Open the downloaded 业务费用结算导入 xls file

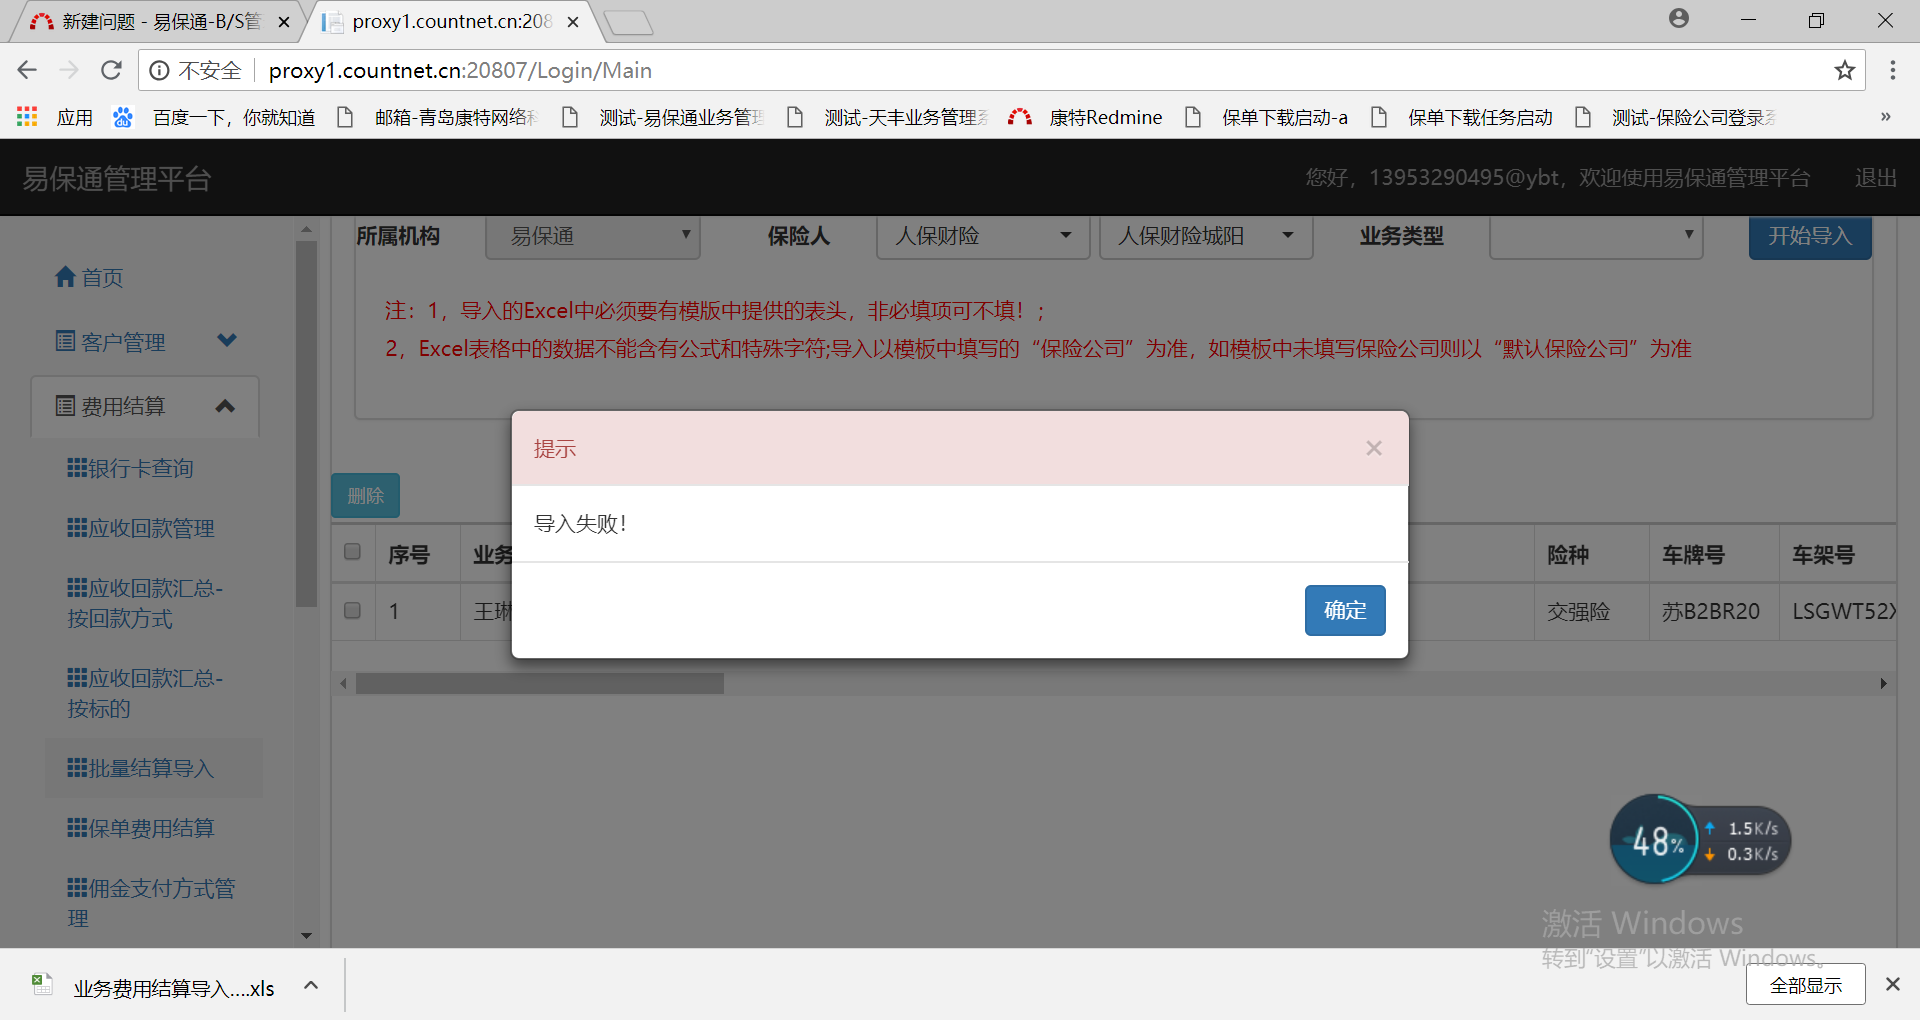click(154, 987)
